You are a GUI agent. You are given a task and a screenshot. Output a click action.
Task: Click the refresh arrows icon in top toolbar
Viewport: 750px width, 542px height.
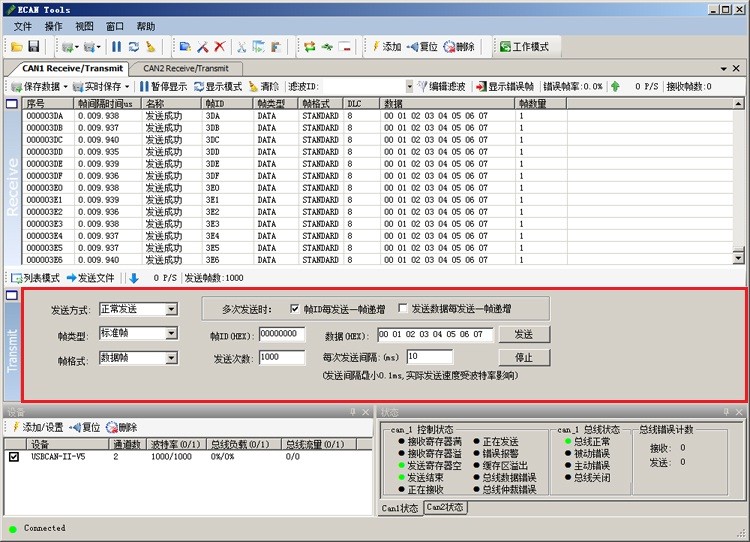tap(133, 46)
